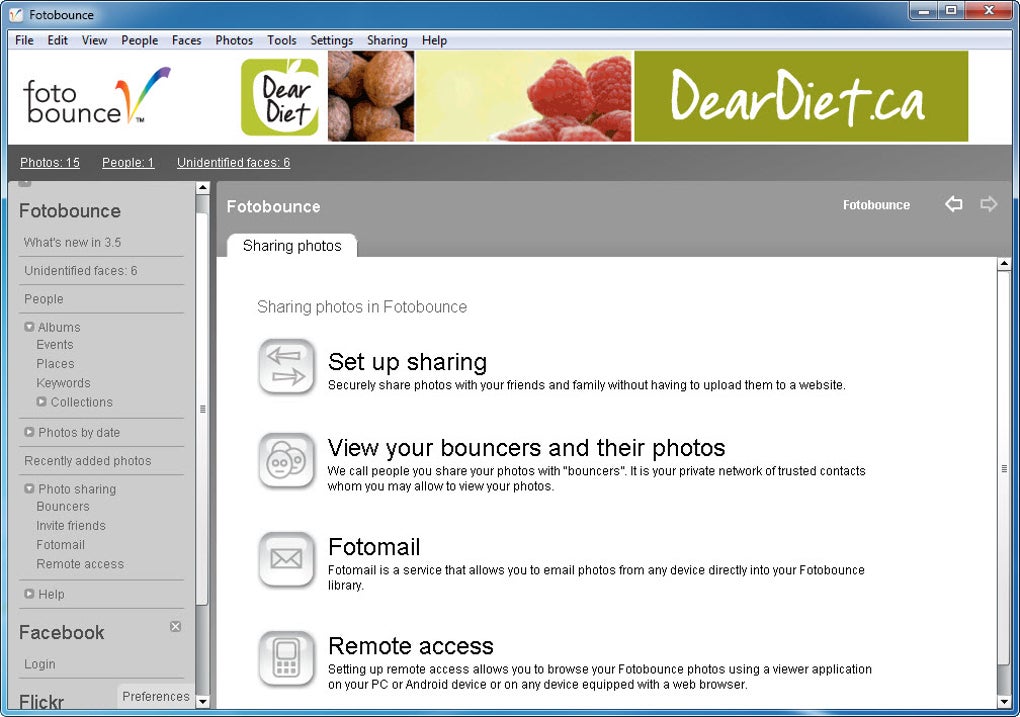Click the Preferences button
Viewport: 1020px width, 717px height.
tap(155, 696)
